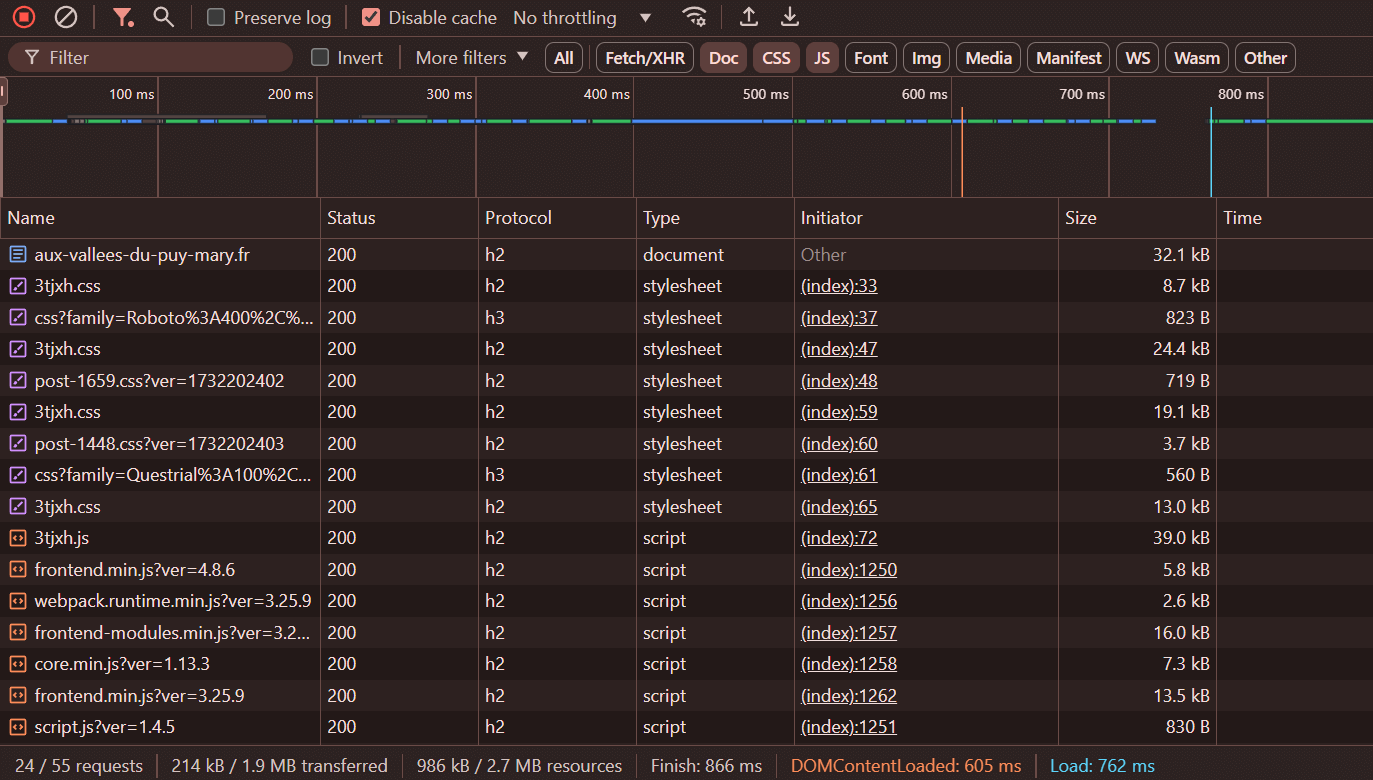Turn on the Font type filter

(x=871, y=58)
